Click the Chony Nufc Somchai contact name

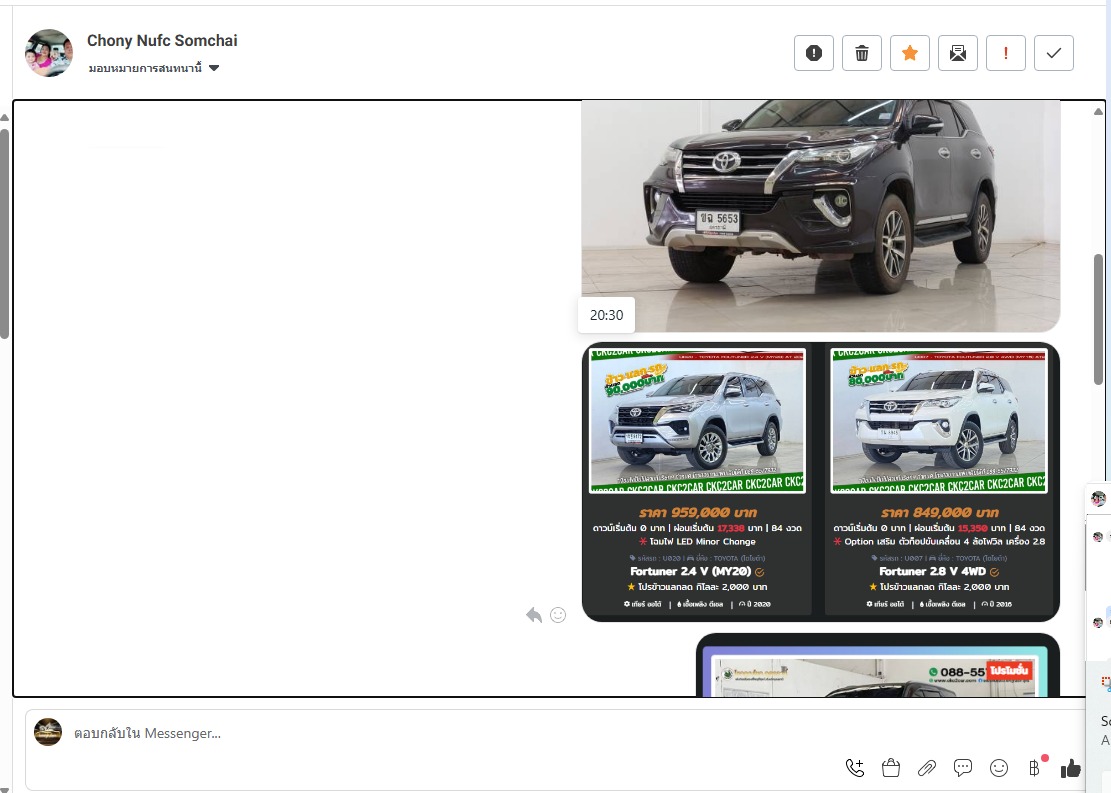[162, 41]
